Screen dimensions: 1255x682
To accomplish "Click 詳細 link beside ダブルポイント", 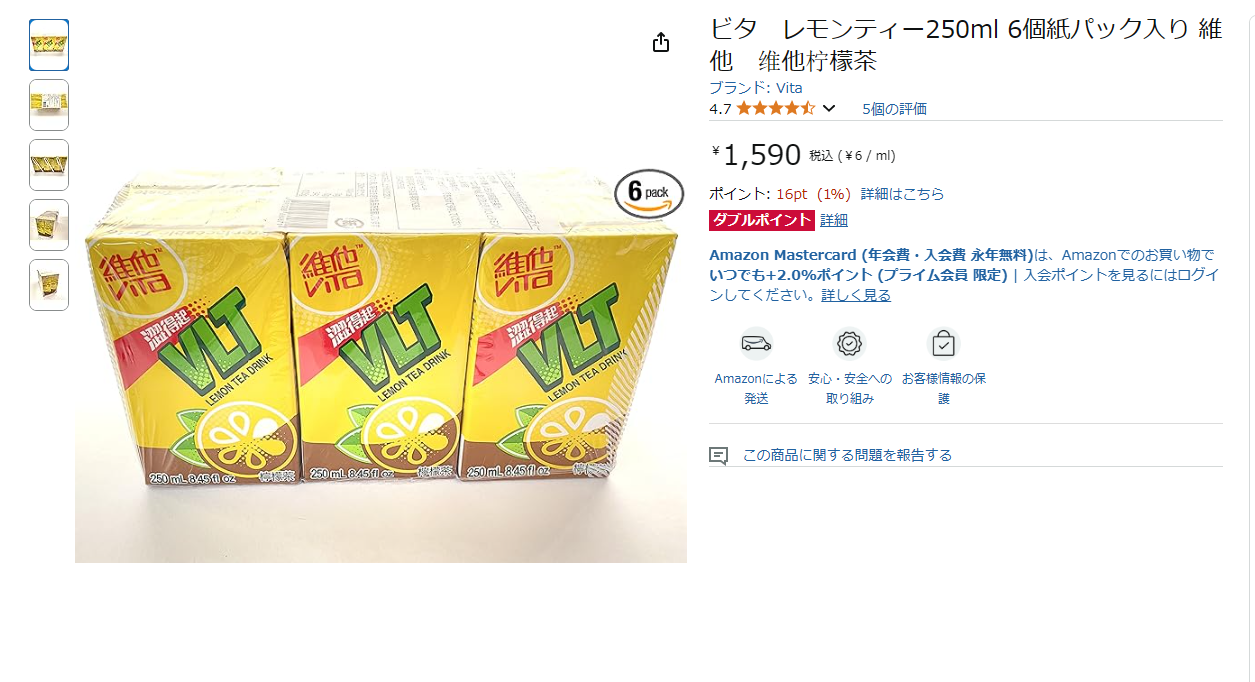I will (834, 220).
